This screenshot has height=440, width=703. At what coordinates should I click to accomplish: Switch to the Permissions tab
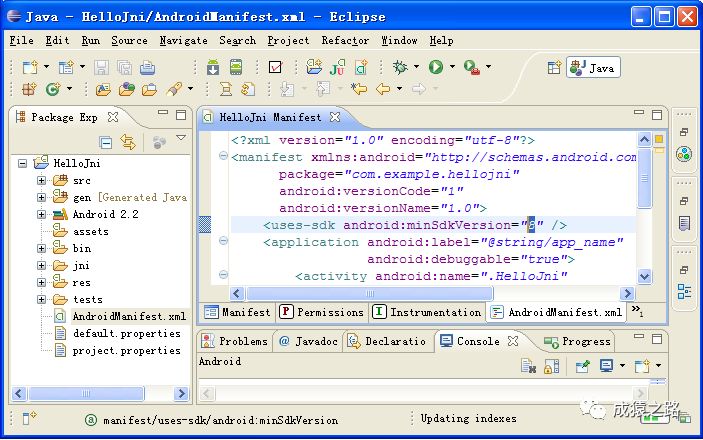[321, 312]
